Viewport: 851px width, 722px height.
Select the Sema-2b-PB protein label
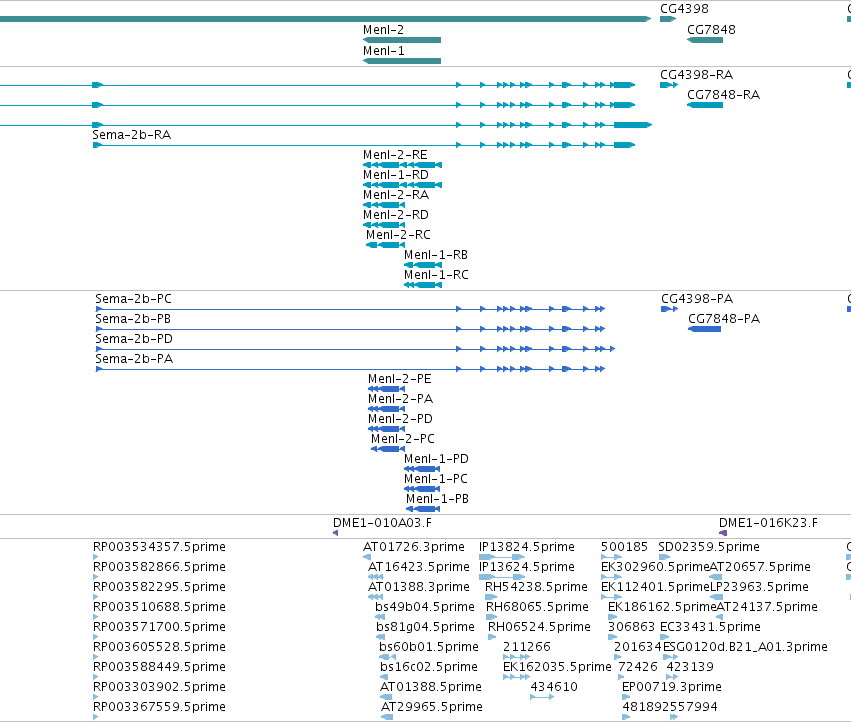click(133, 319)
